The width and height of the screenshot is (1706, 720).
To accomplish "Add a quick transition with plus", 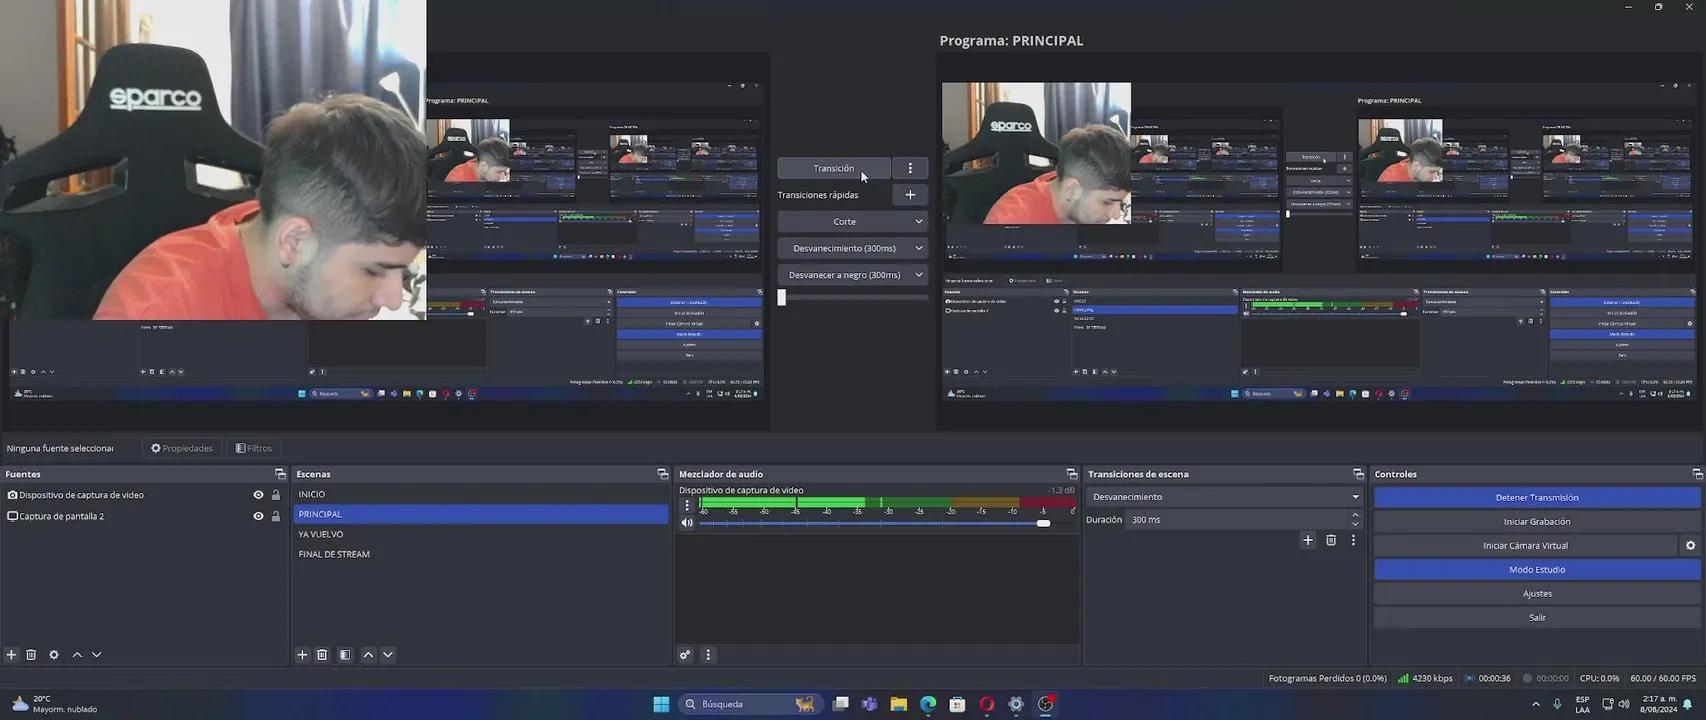I will (x=910, y=195).
